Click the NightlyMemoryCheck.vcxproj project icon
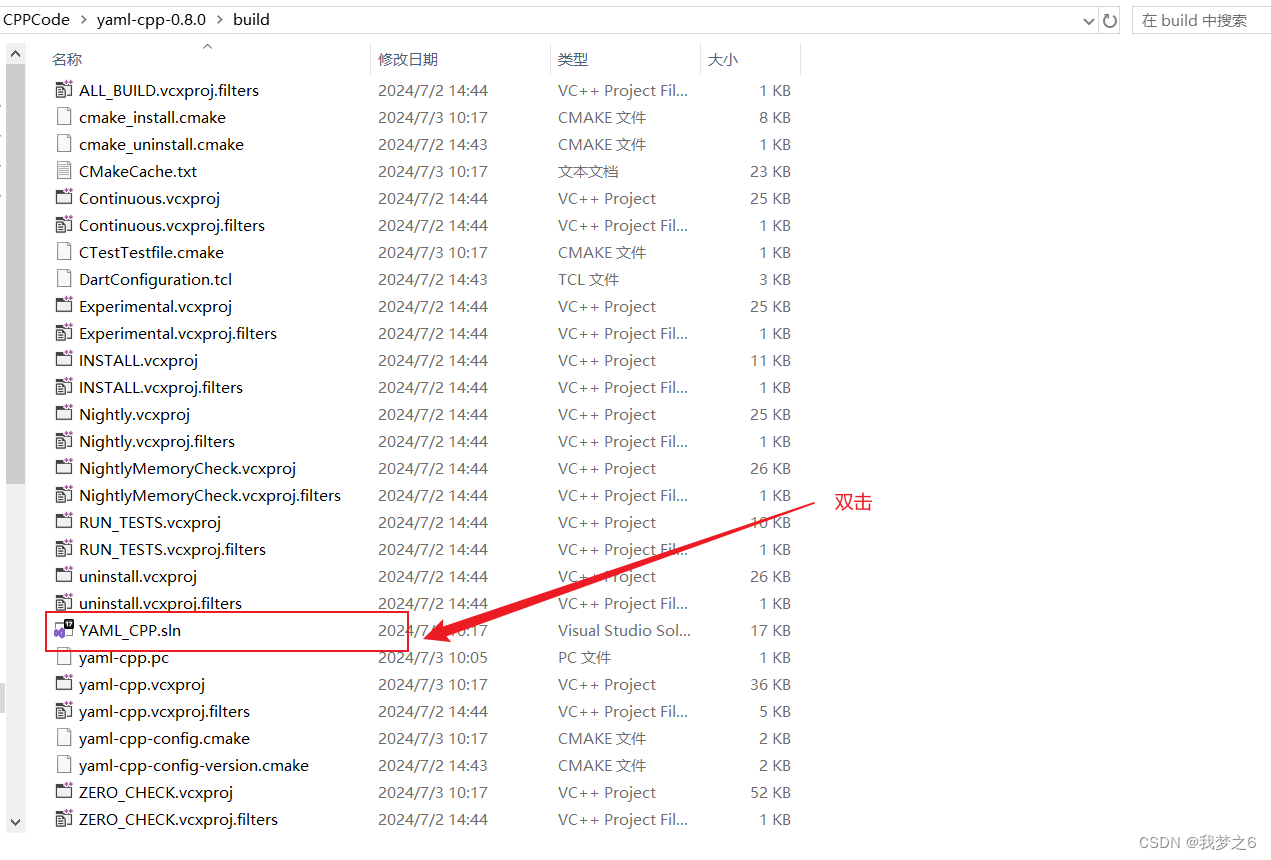The image size is (1271, 860). 63,468
